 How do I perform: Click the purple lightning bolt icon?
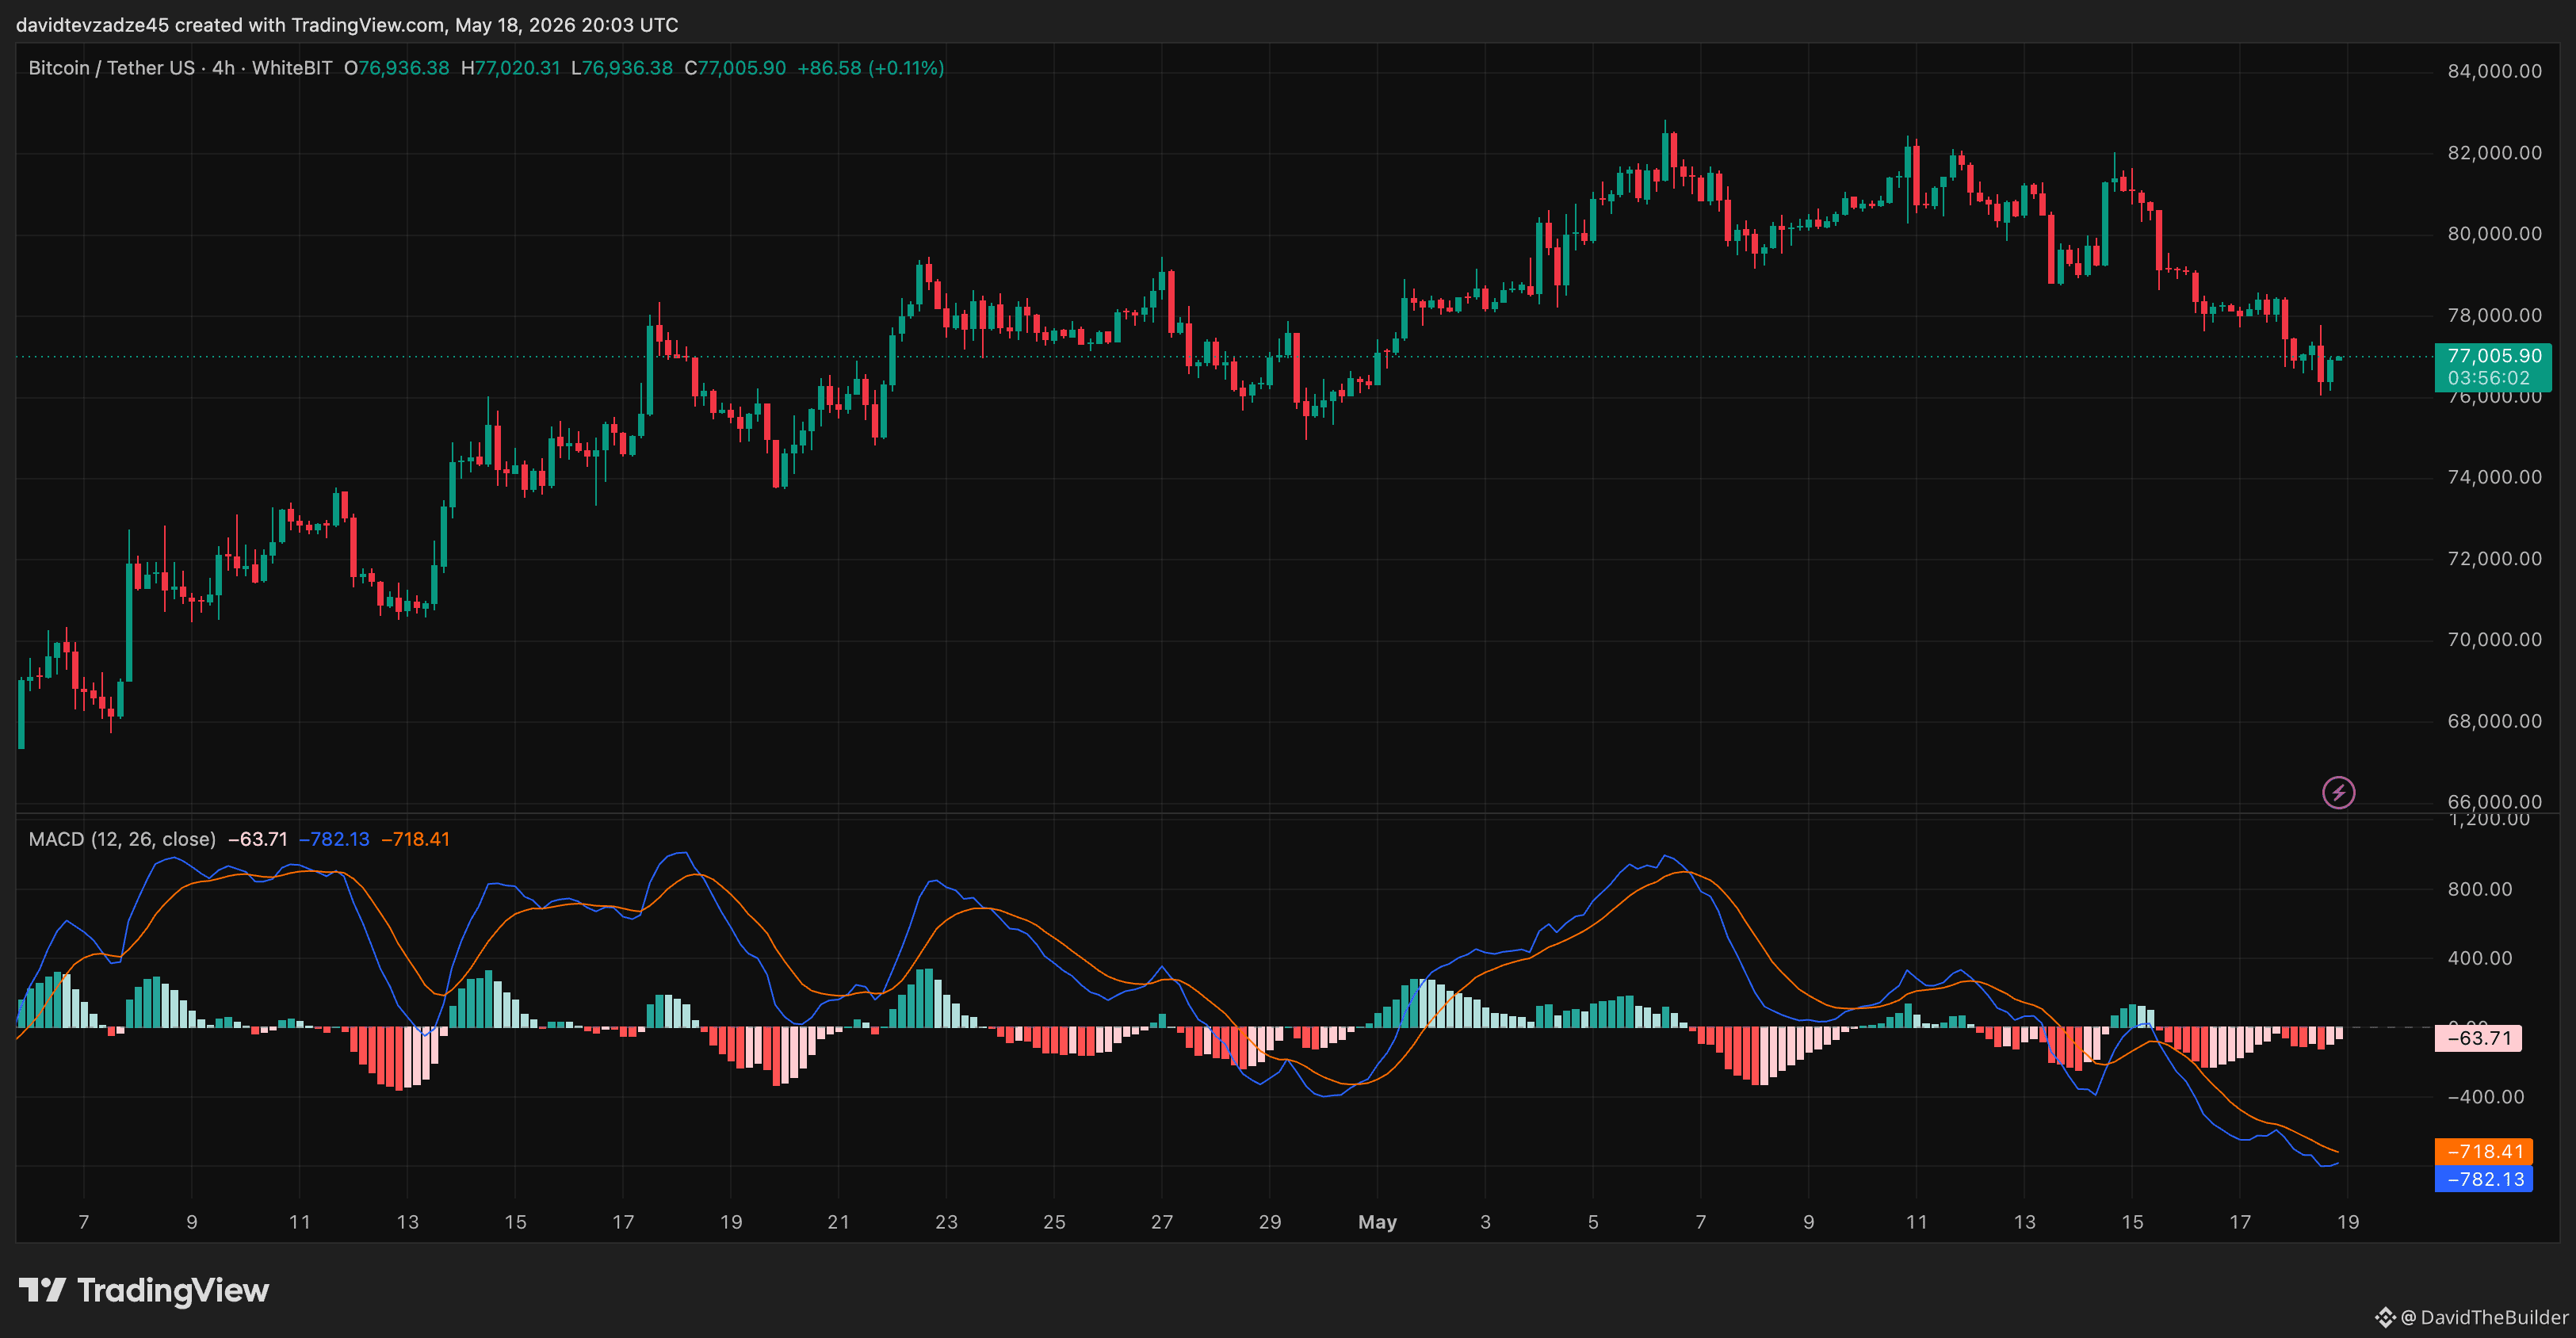[x=2338, y=793]
